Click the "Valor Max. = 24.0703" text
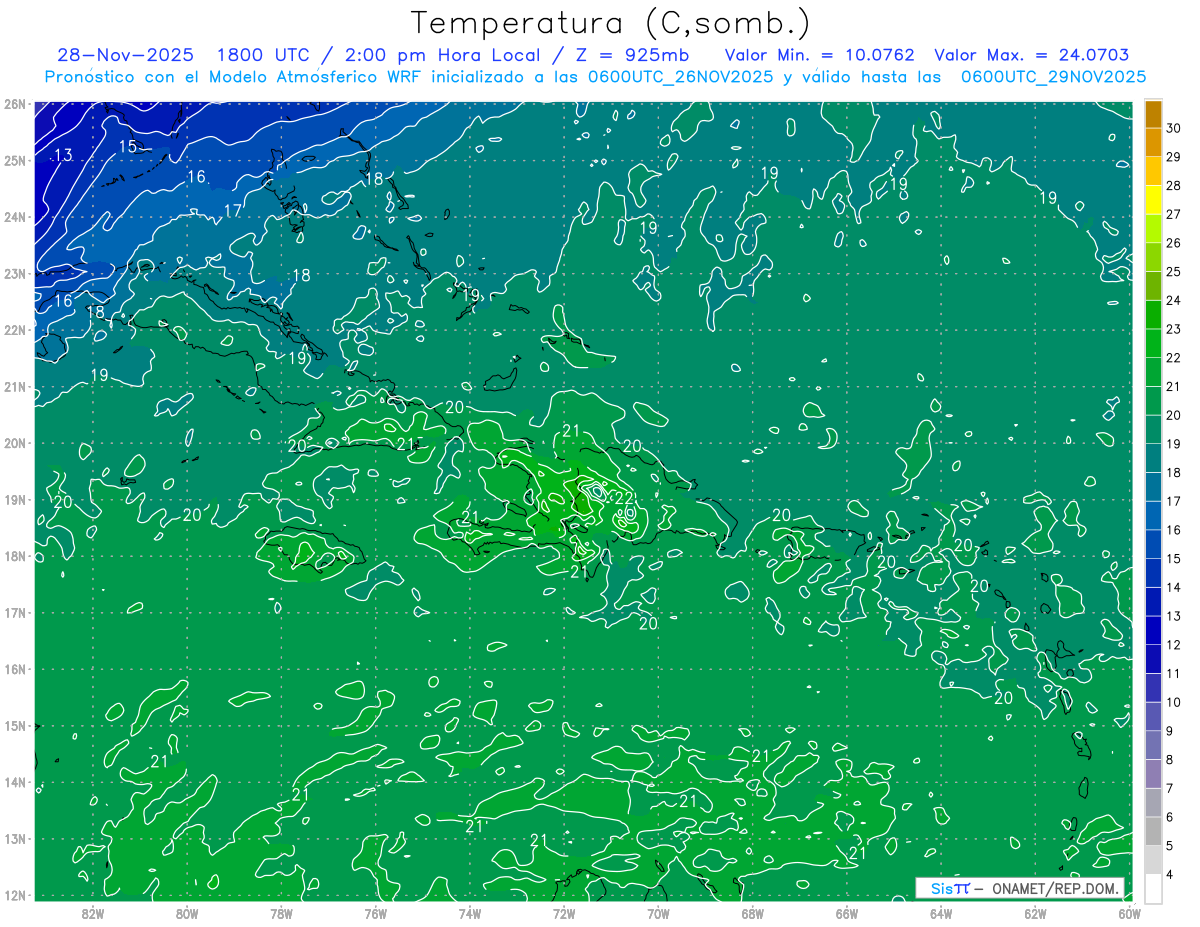This screenshot has width=1200, height=927. (1032, 55)
